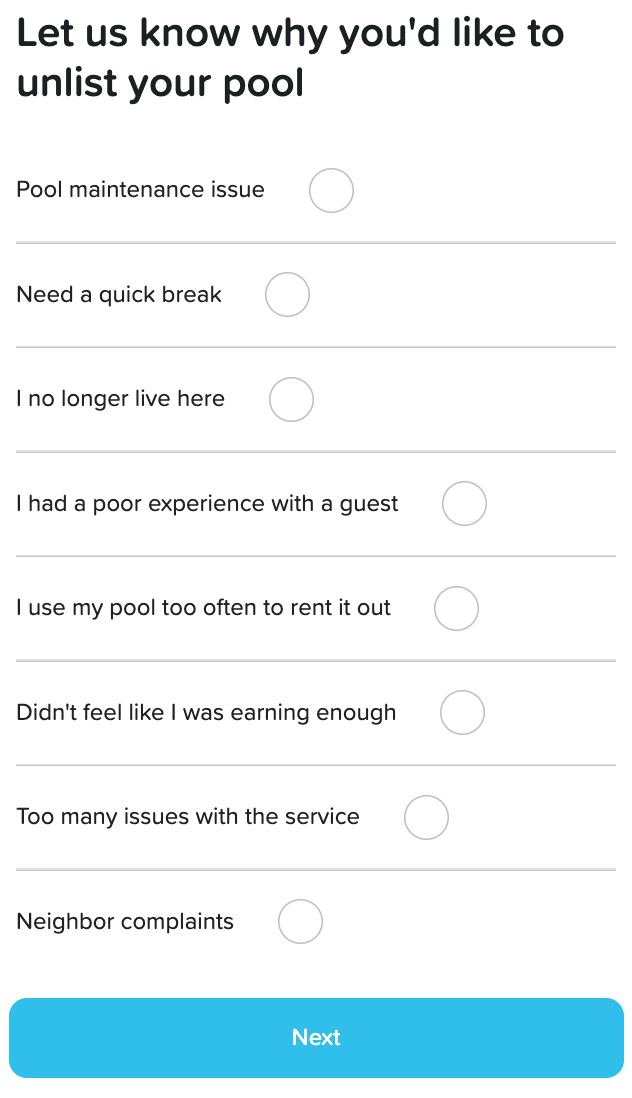The height and width of the screenshot is (1098, 632).
Task: Select the Pool maintenance issue radio button
Action: 331,190
